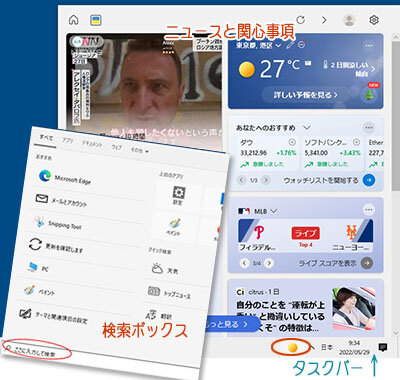The height and width of the screenshot is (380, 400).
Task: Open the citrus article headline
Action: point(280,316)
